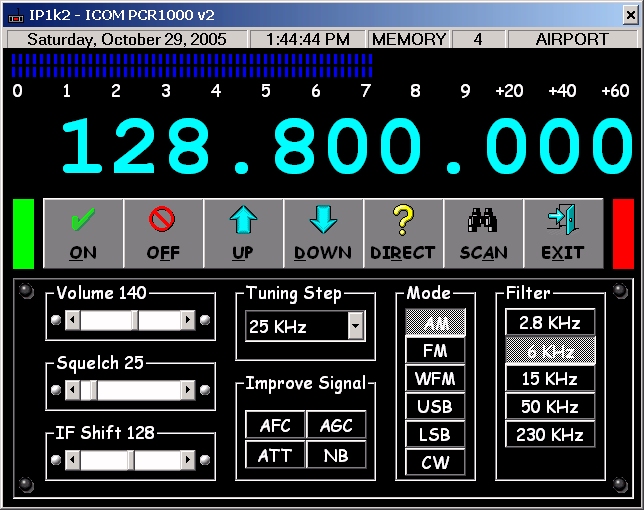
Task: Click the date Saturday, October 29, 2005
Action: pyautogui.click(x=126, y=39)
